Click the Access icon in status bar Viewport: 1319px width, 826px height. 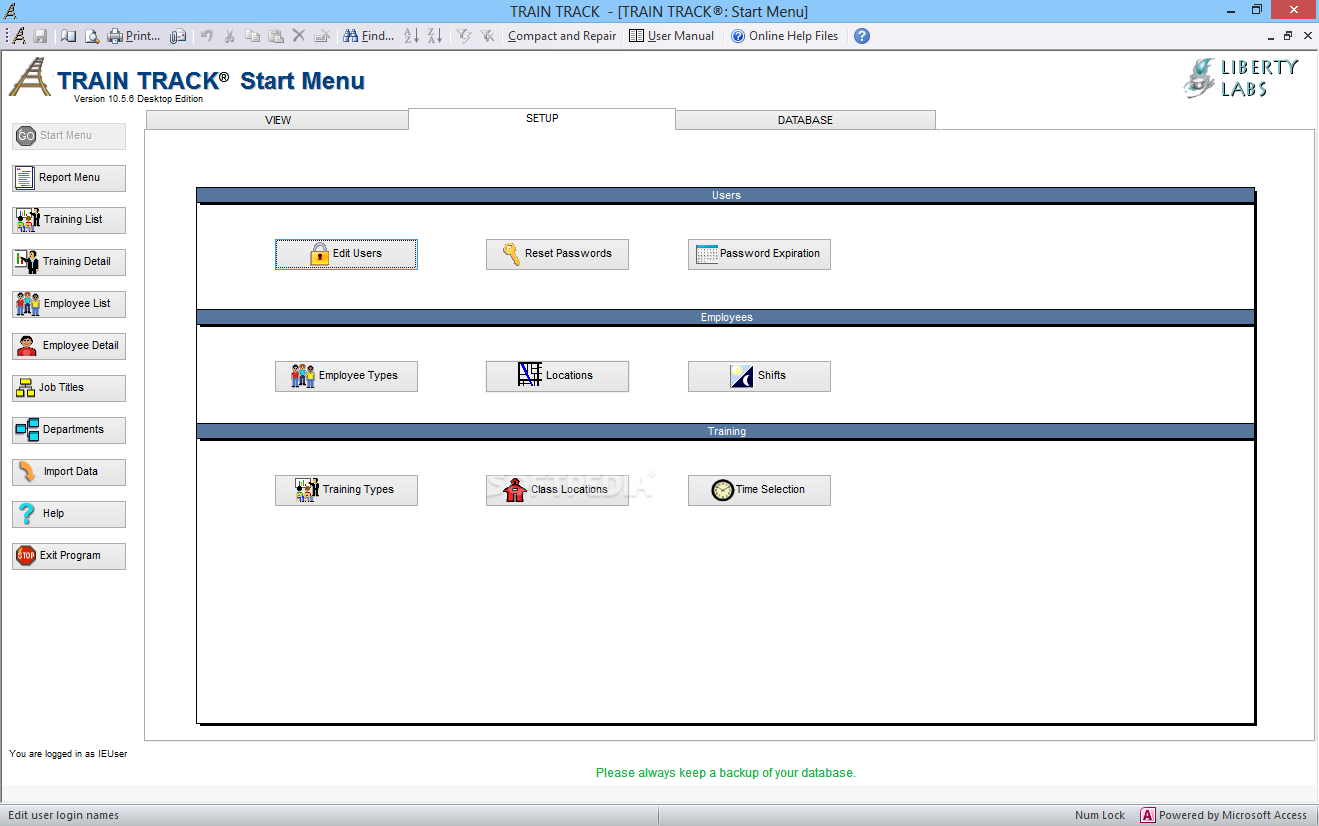[1148, 815]
